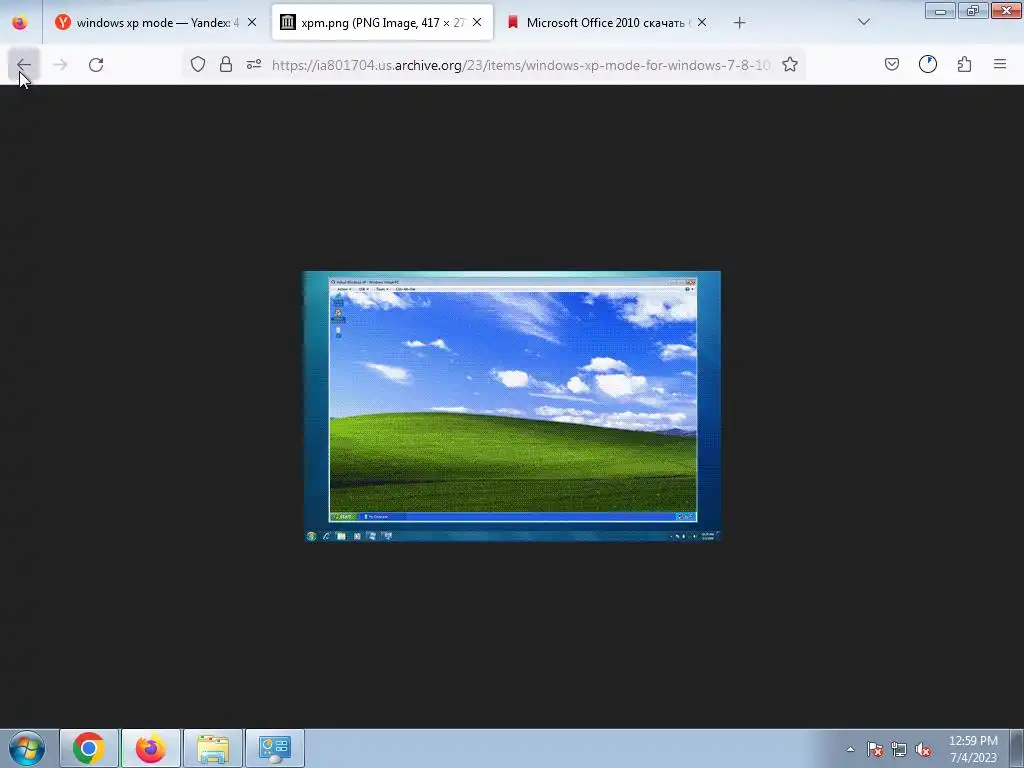This screenshot has height=768, width=1024.
Task: Open the network status tray icon
Action: [899, 749]
